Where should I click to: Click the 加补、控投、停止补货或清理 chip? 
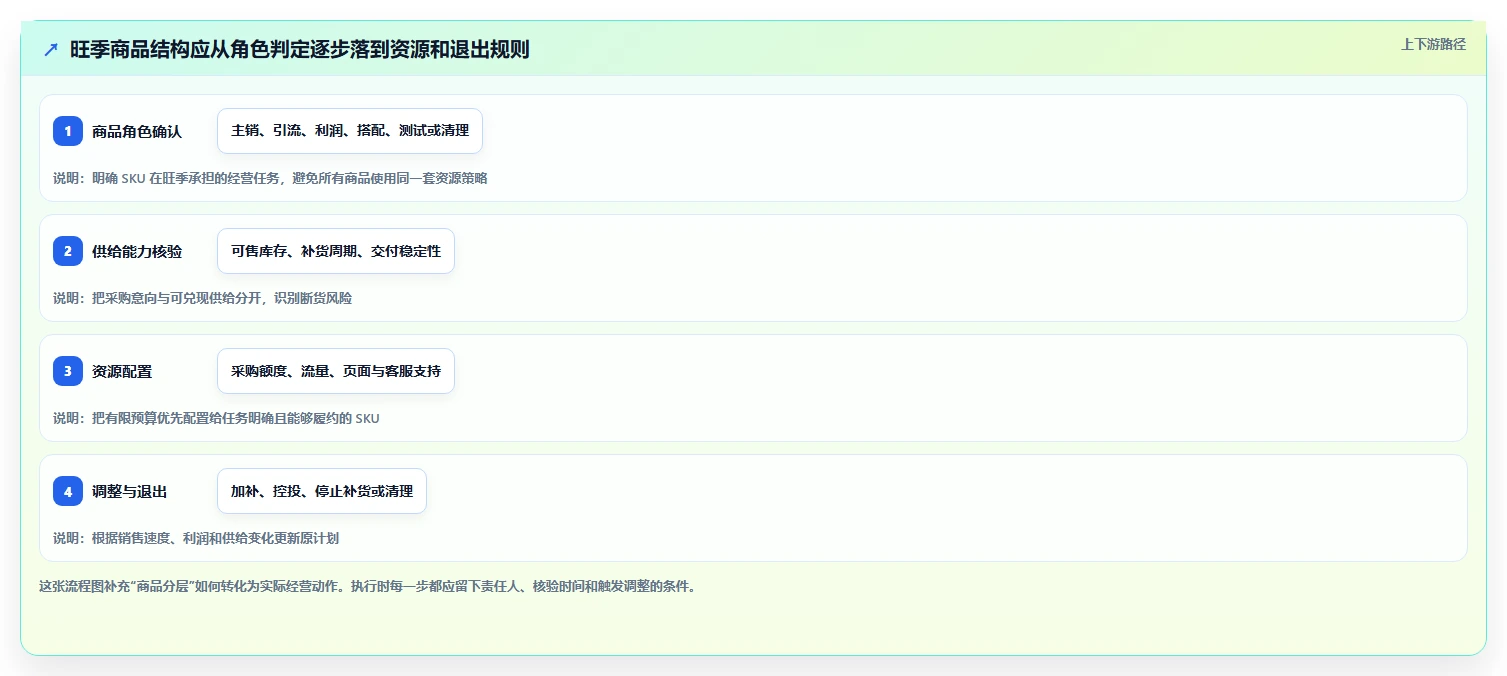click(322, 491)
